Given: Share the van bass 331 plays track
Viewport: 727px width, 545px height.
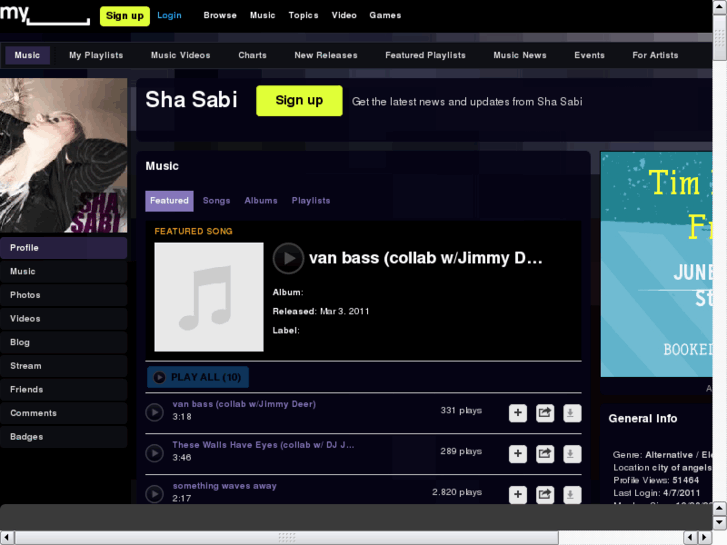Looking at the screenshot, I should [545, 413].
